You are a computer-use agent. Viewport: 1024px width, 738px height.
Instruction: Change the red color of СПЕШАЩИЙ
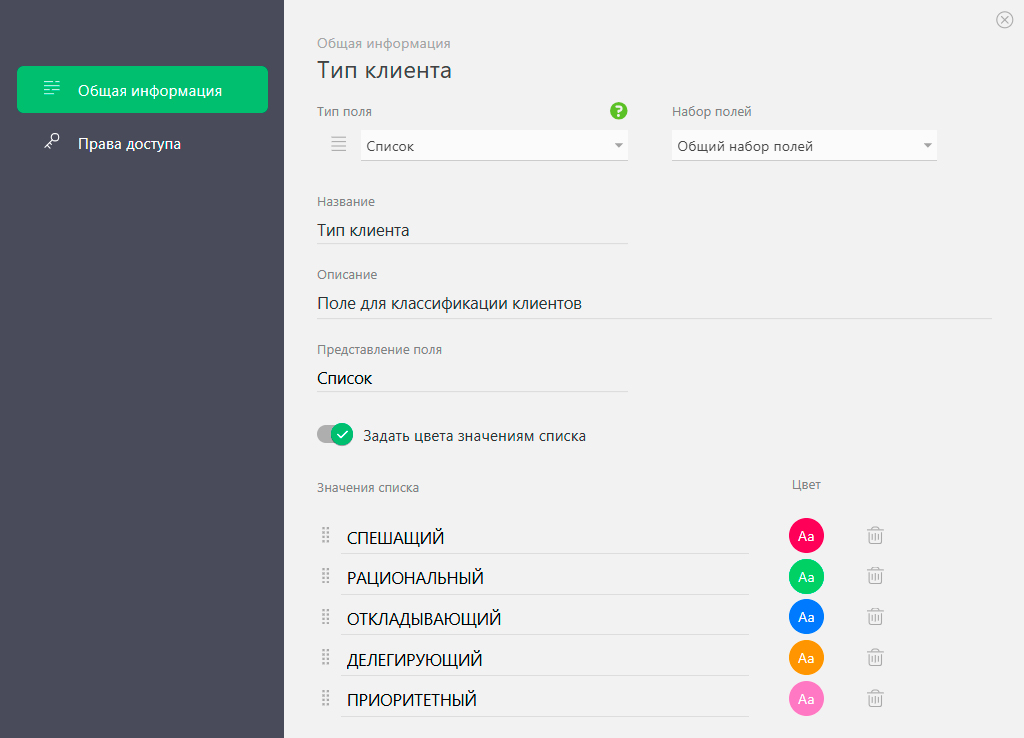pos(806,536)
